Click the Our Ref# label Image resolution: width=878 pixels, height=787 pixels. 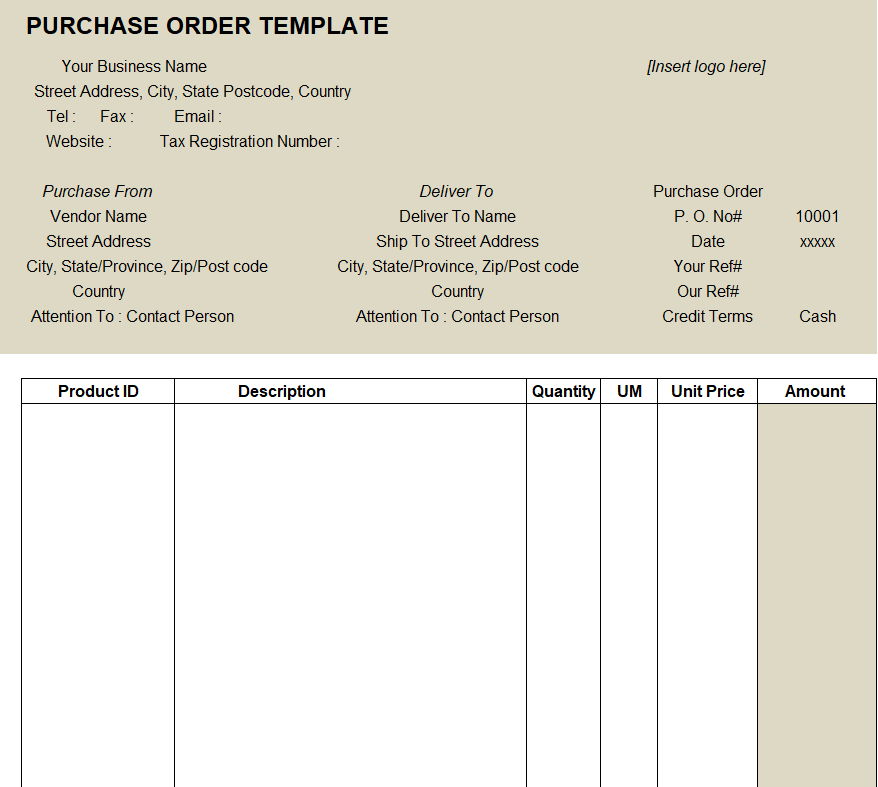click(x=707, y=291)
